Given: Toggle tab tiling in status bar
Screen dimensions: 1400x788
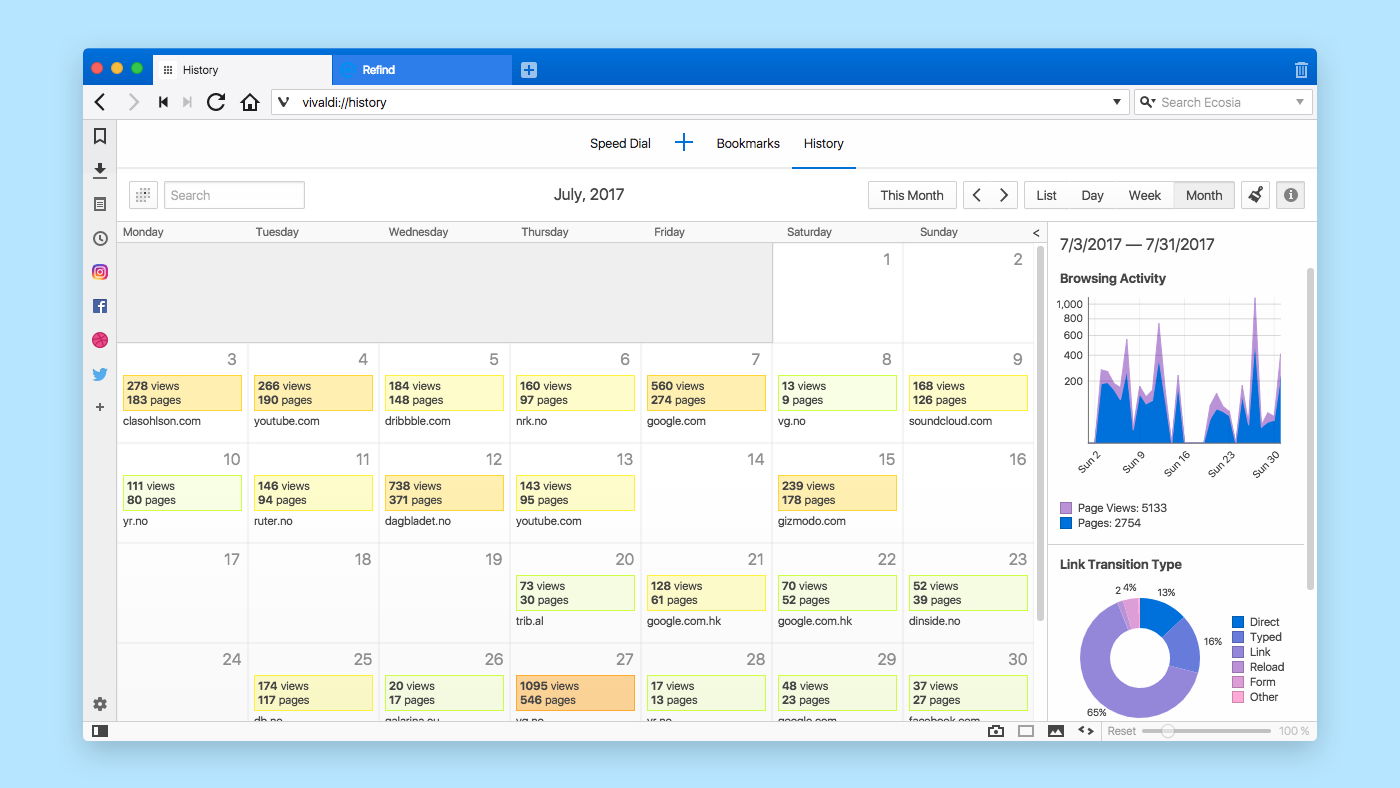Looking at the screenshot, I should point(1025,731).
